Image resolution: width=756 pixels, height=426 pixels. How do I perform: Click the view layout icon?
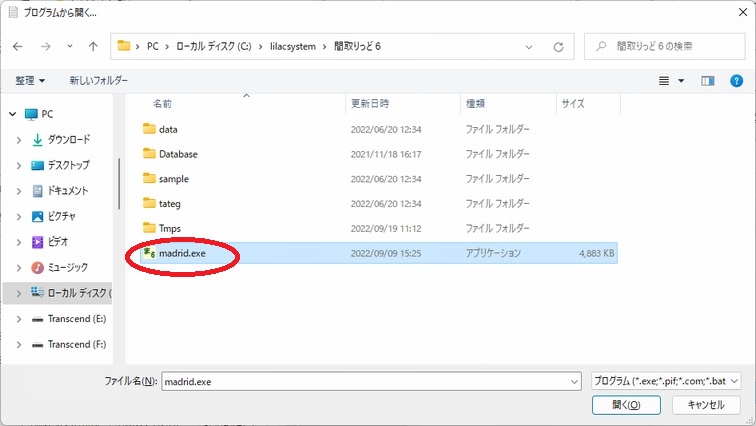click(664, 81)
